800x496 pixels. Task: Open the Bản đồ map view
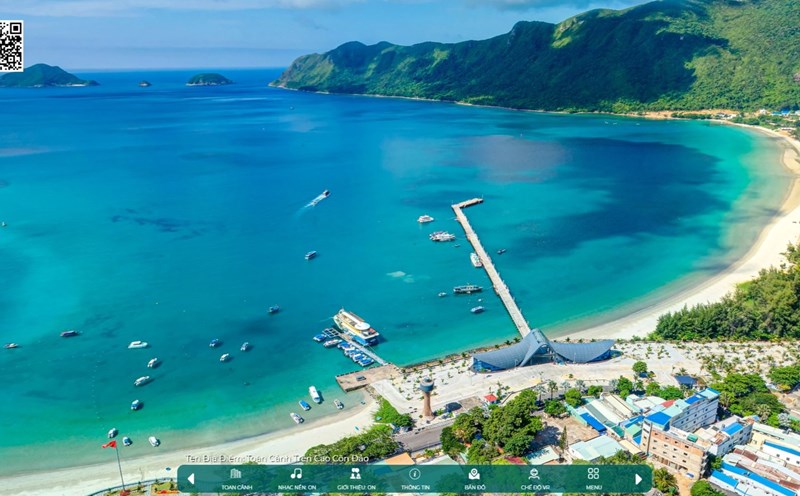[474, 478]
